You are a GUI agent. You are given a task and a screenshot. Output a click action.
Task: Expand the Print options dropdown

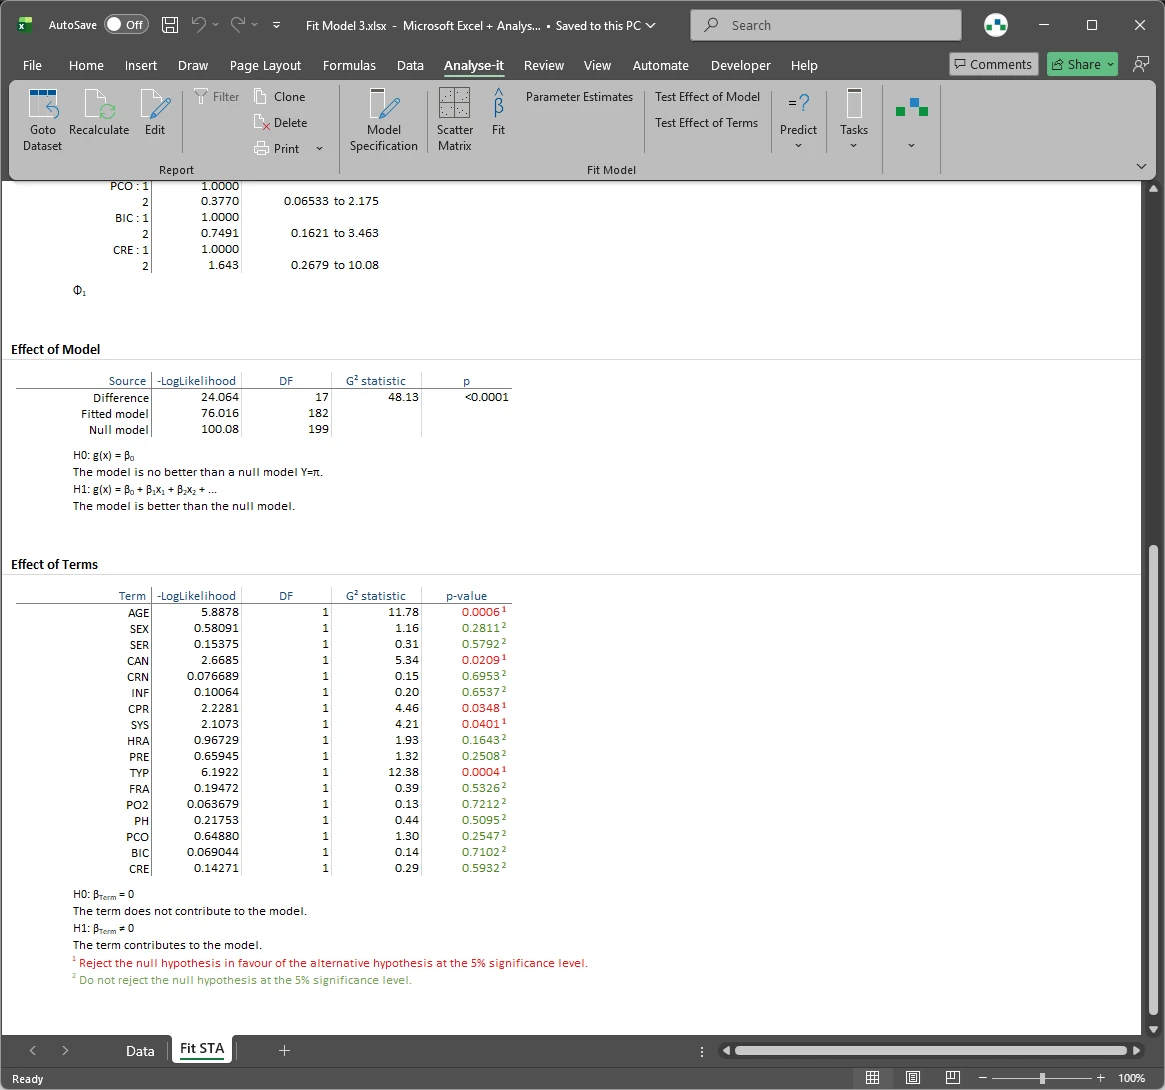318,148
